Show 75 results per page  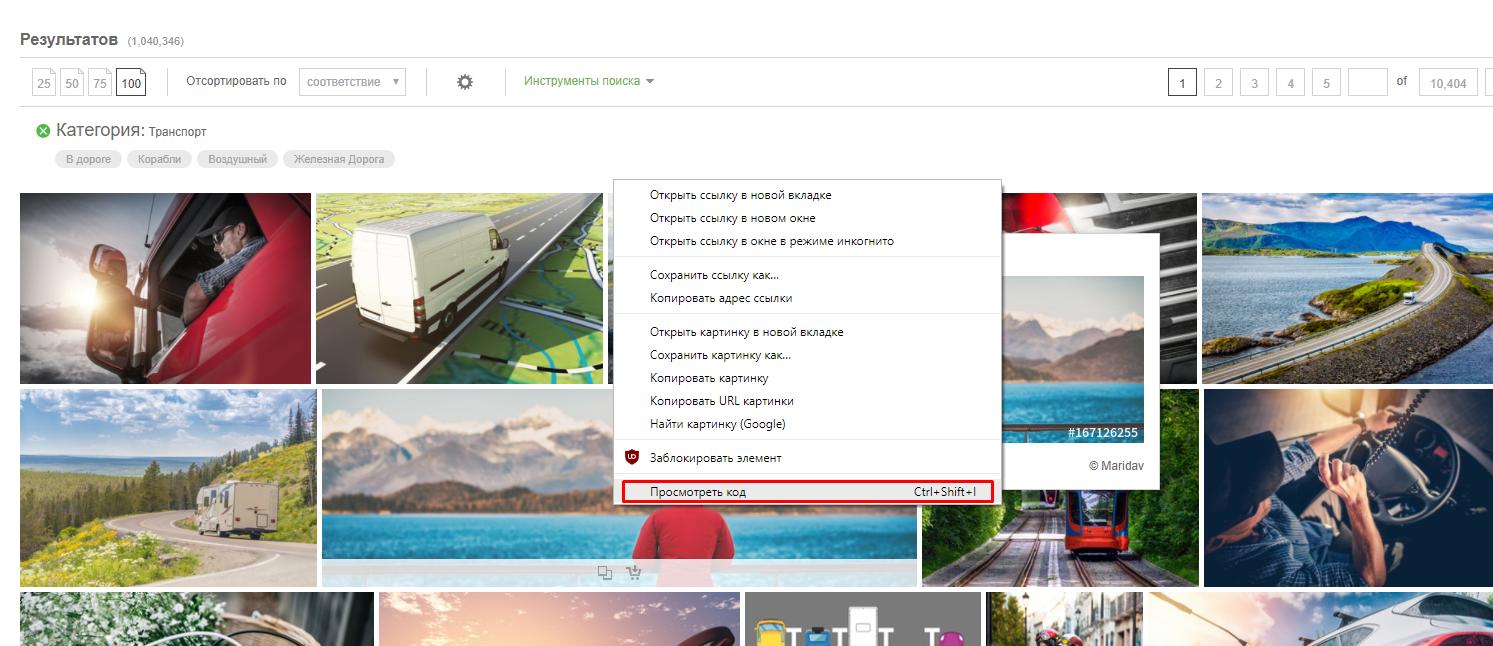coord(100,82)
